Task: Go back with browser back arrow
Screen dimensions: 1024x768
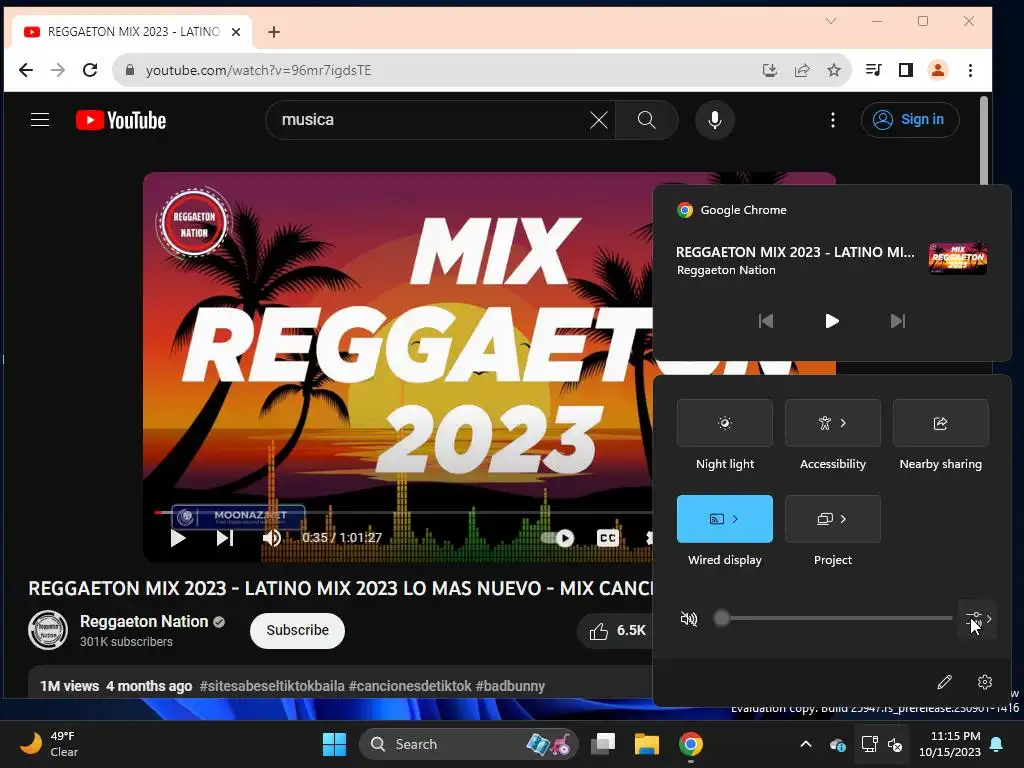Action: (x=25, y=70)
